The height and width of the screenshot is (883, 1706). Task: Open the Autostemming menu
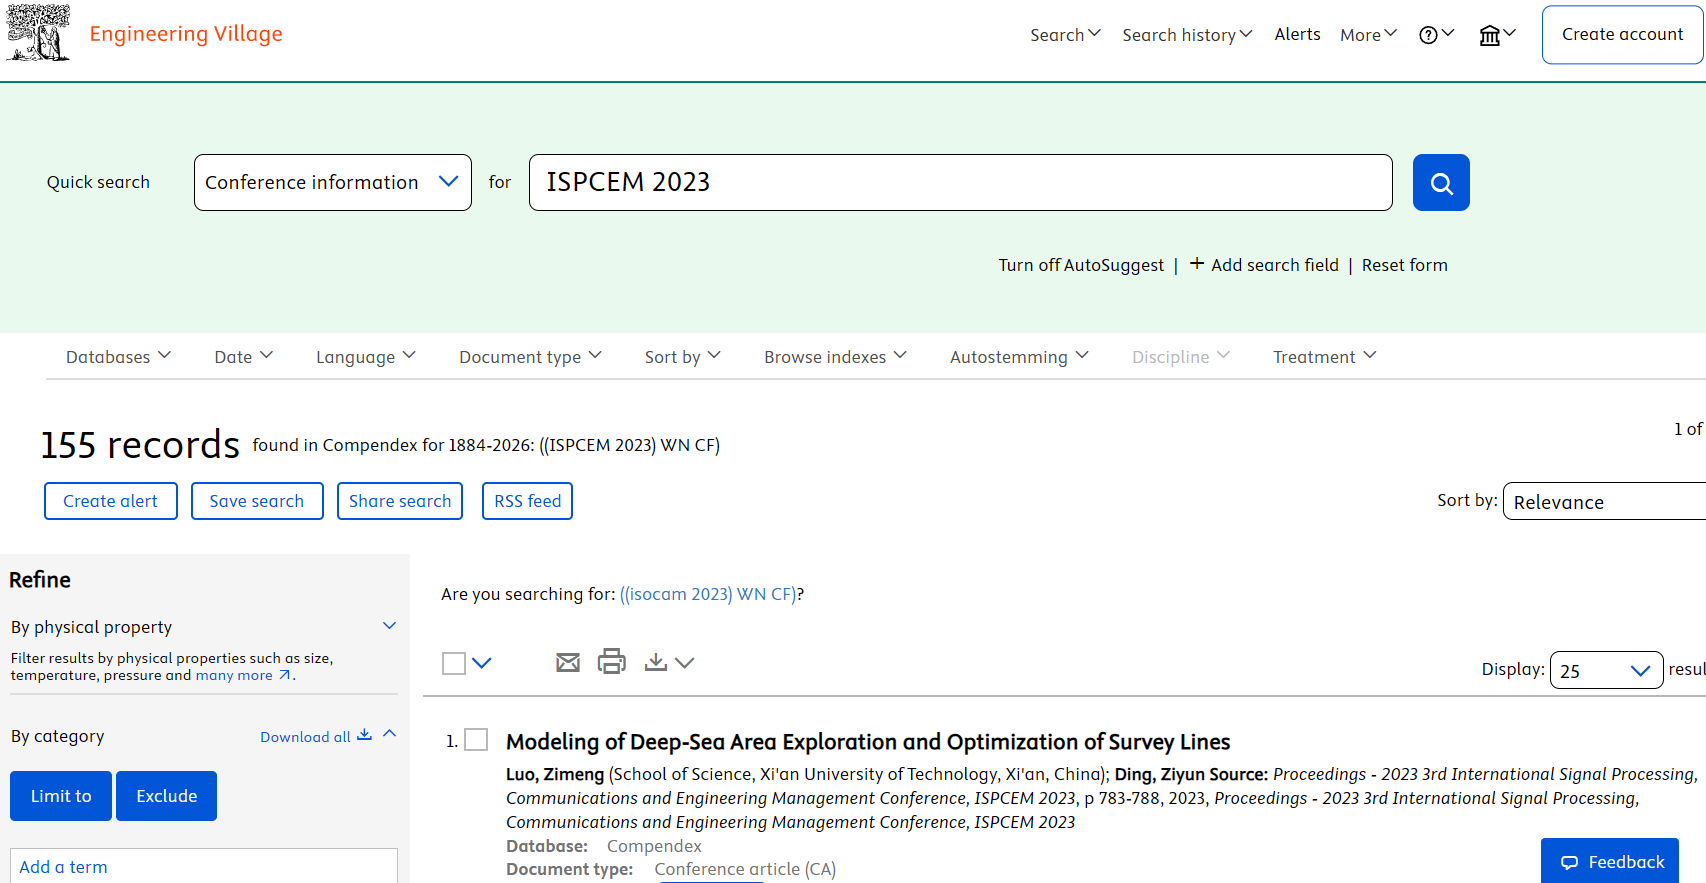[x=1019, y=357]
